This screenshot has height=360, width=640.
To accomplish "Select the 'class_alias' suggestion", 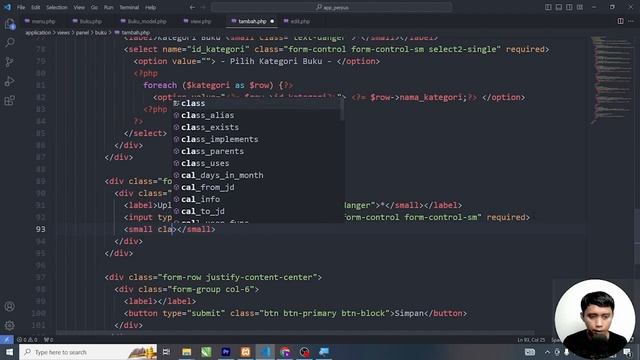I will [258, 115].
